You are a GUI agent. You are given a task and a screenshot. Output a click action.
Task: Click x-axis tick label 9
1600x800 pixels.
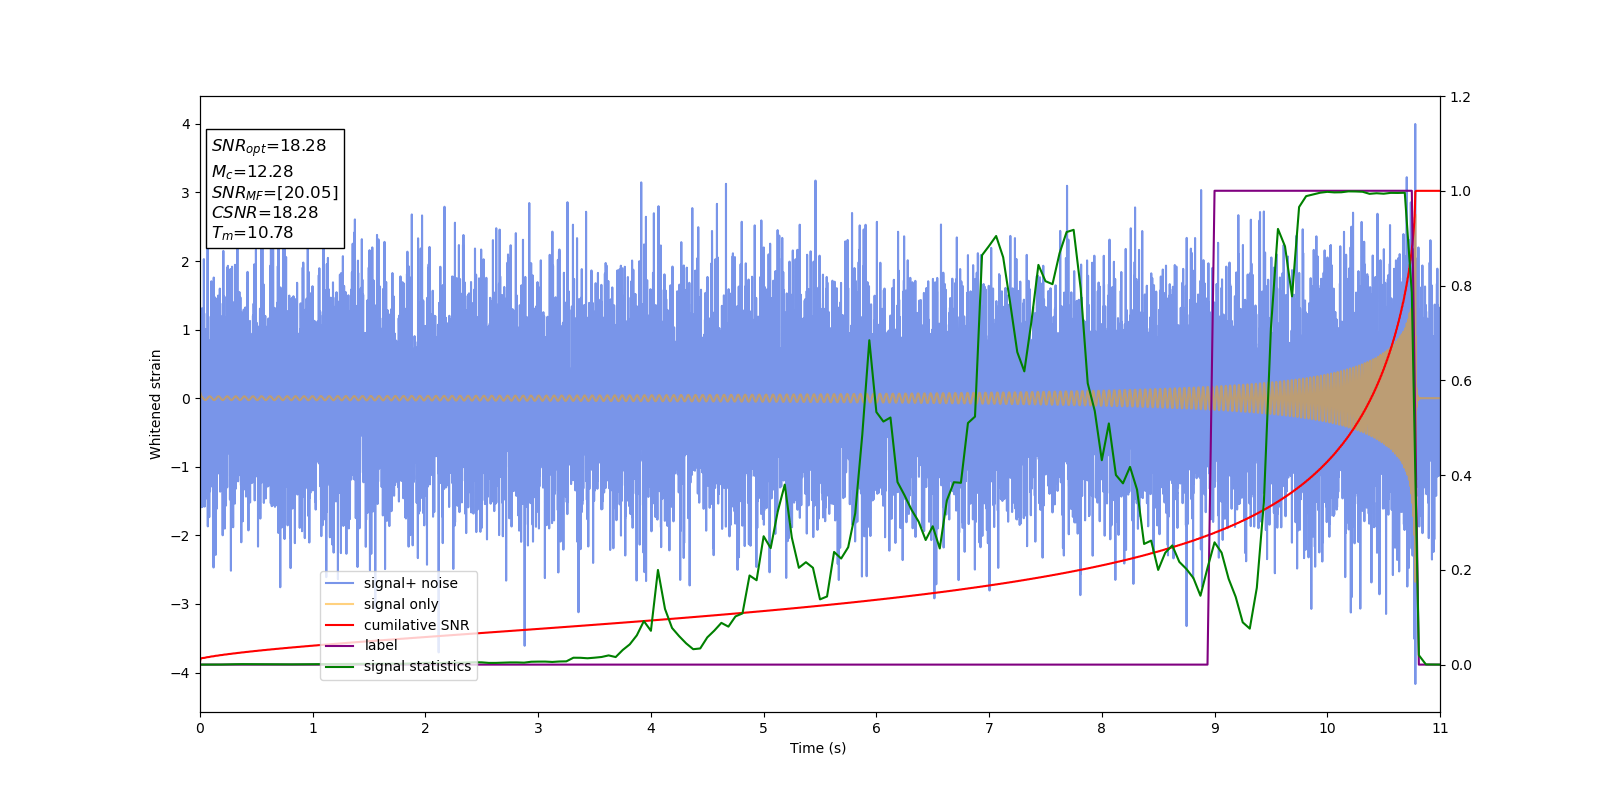coord(1215,728)
